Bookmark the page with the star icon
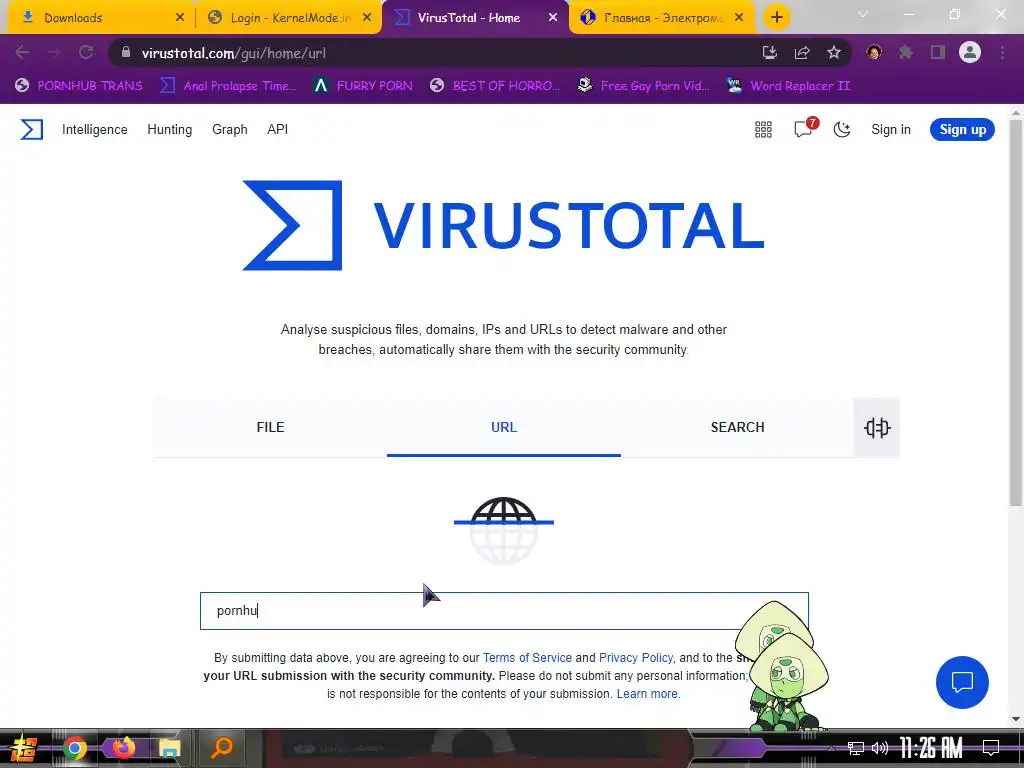 point(834,53)
